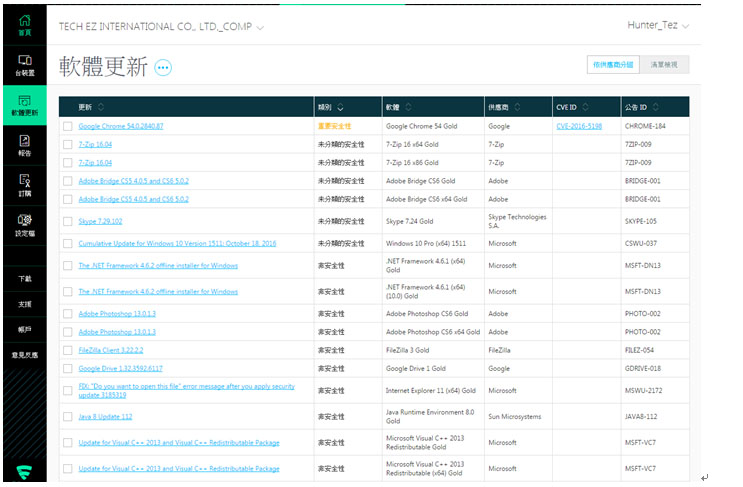Sort by the CVE ID column arrows
Viewport: 743px width, 487px height.
[586, 107]
